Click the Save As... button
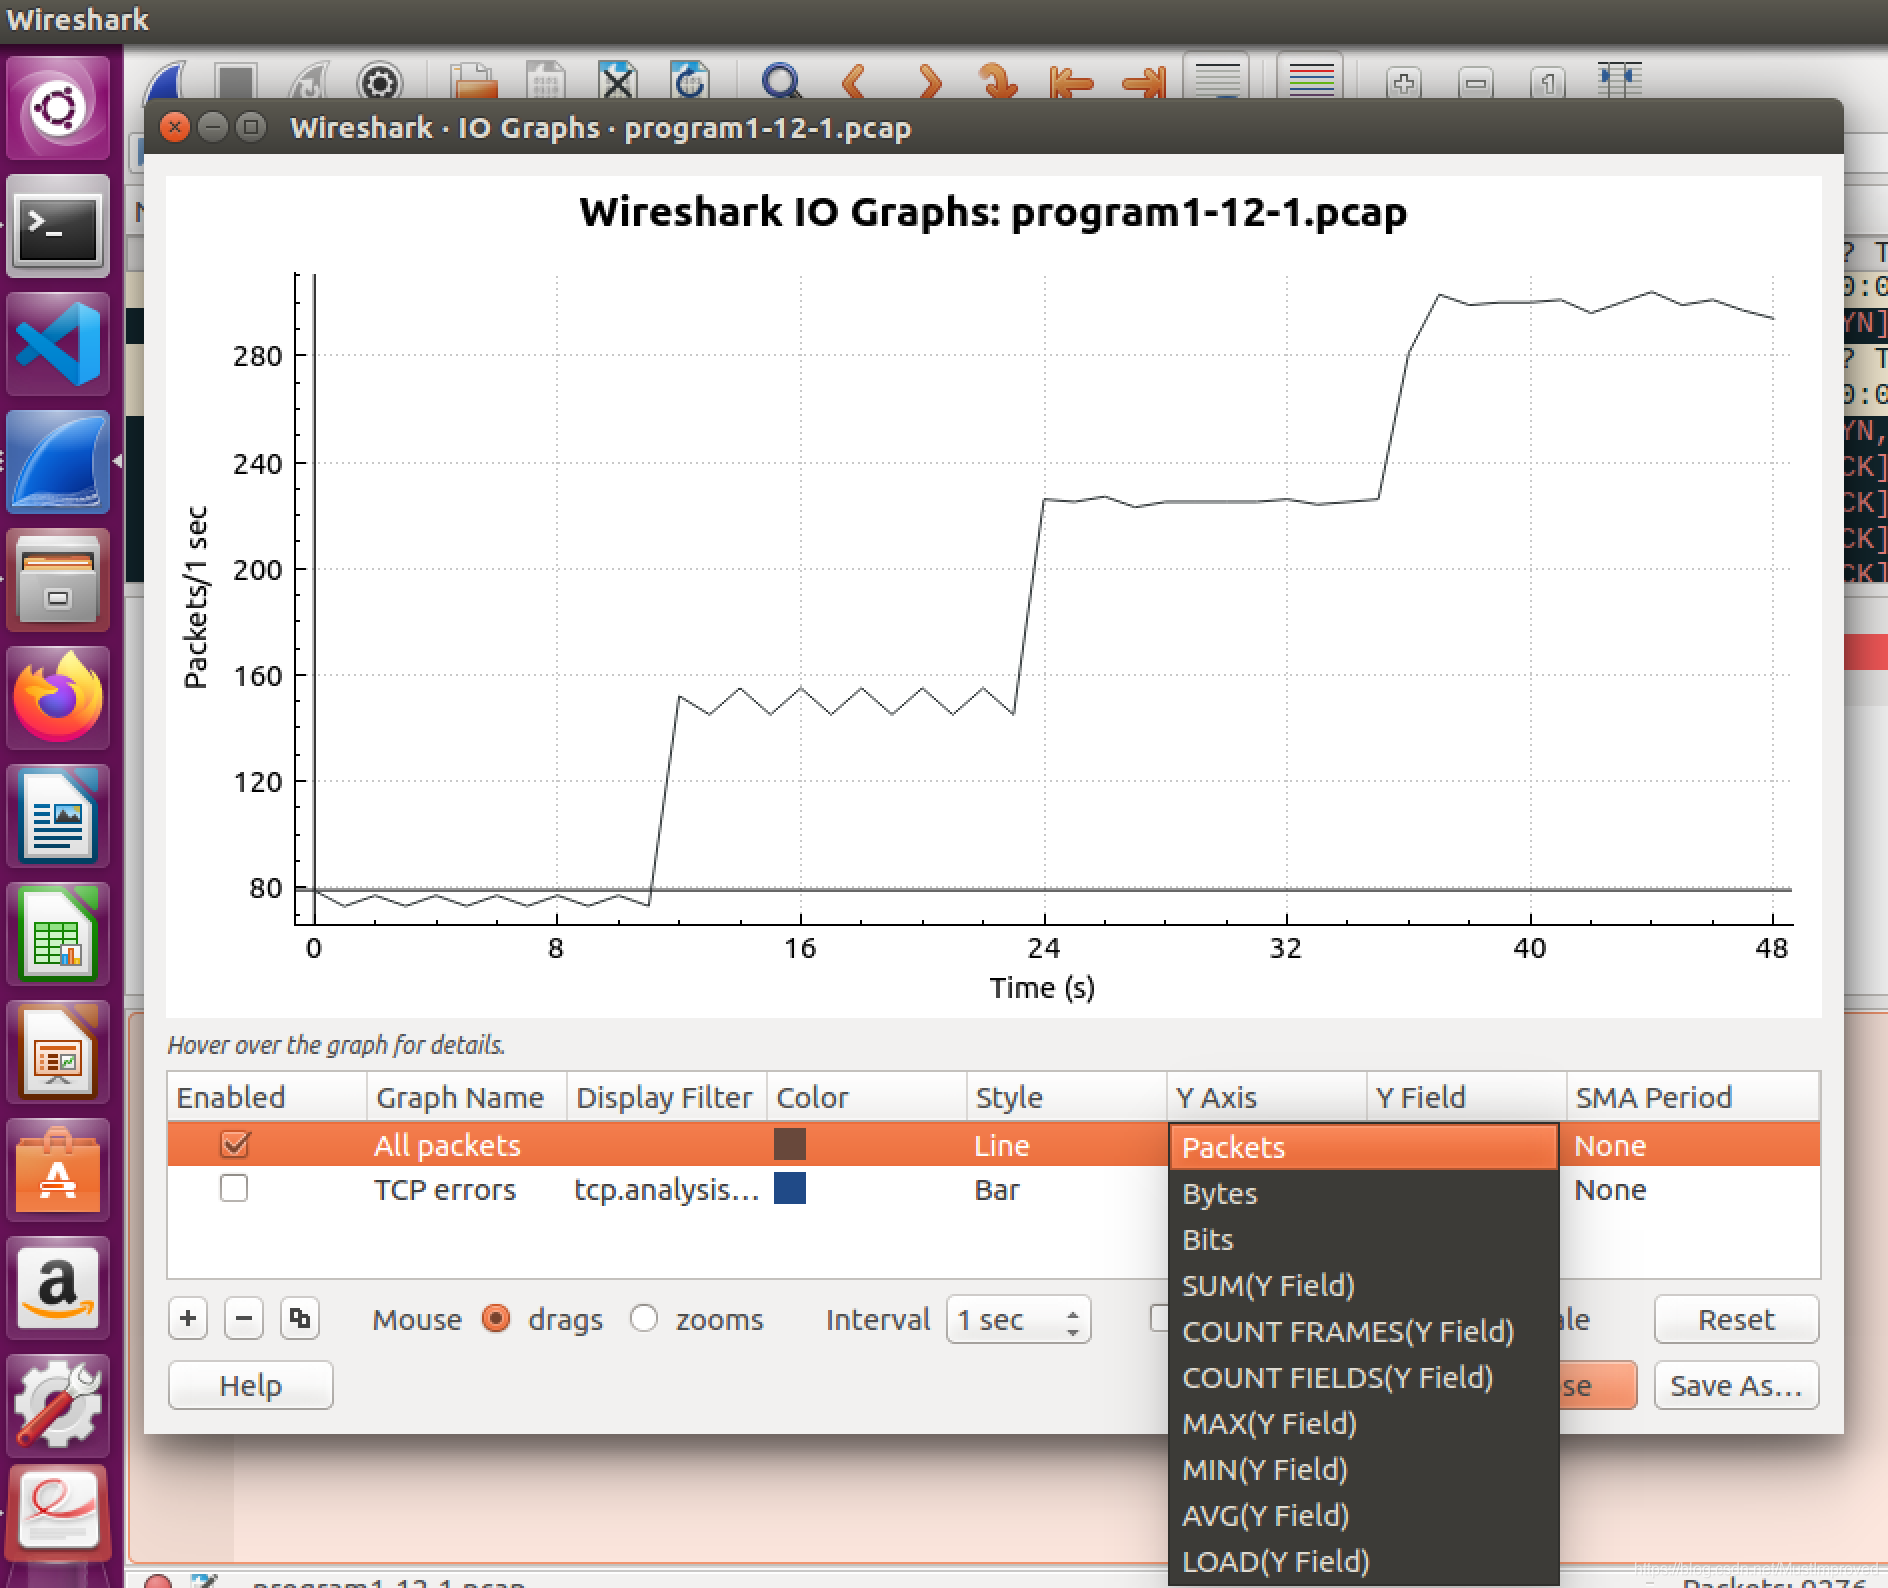1888x1588 pixels. tap(1736, 1385)
